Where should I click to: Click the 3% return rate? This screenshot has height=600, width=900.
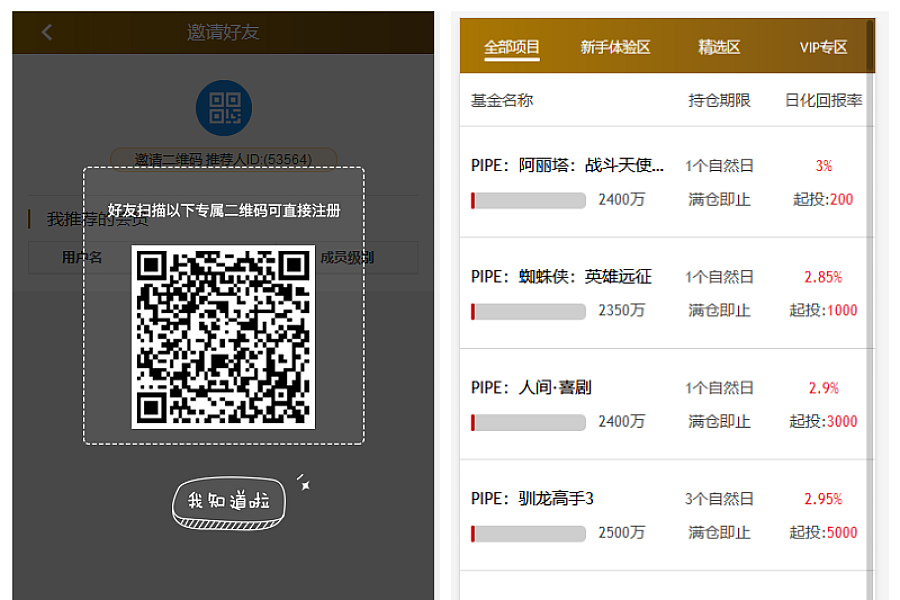[824, 166]
